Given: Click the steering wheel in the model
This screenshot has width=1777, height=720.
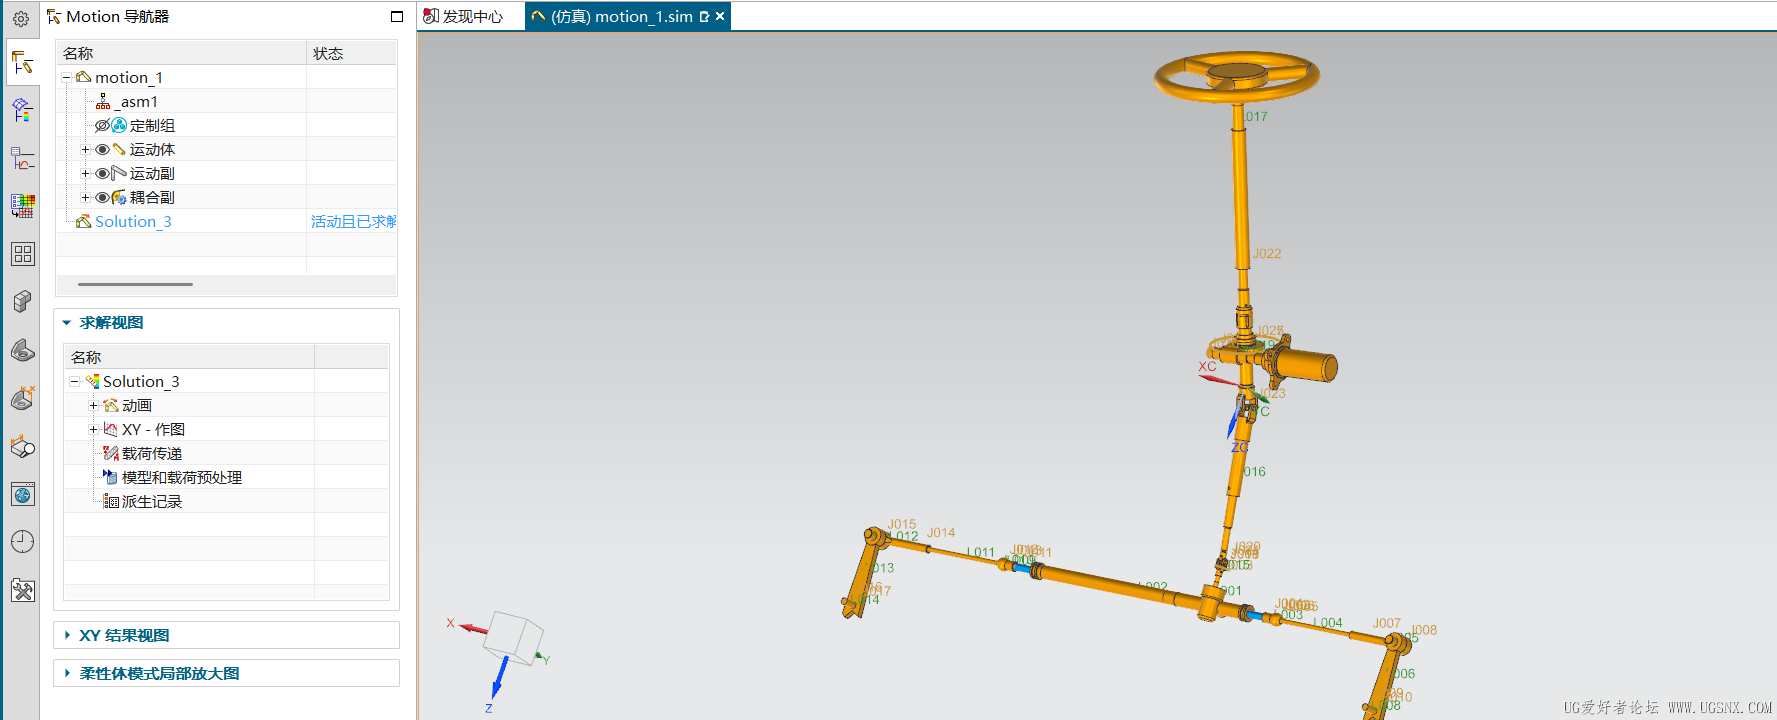Looking at the screenshot, I should click(x=1237, y=76).
